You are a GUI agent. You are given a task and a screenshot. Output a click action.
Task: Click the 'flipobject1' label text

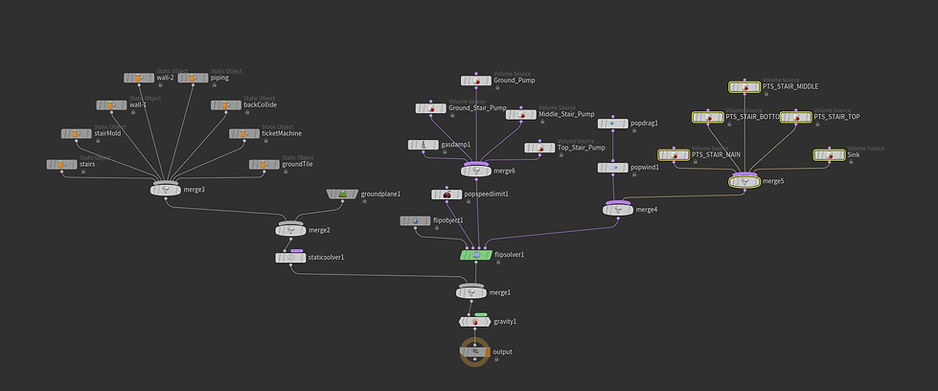pyautogui.click(x=448, y=221)
